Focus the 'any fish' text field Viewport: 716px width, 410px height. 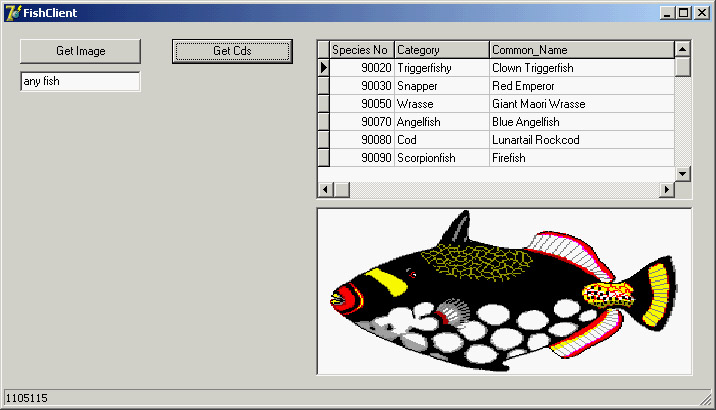click(x=80, y=82)
